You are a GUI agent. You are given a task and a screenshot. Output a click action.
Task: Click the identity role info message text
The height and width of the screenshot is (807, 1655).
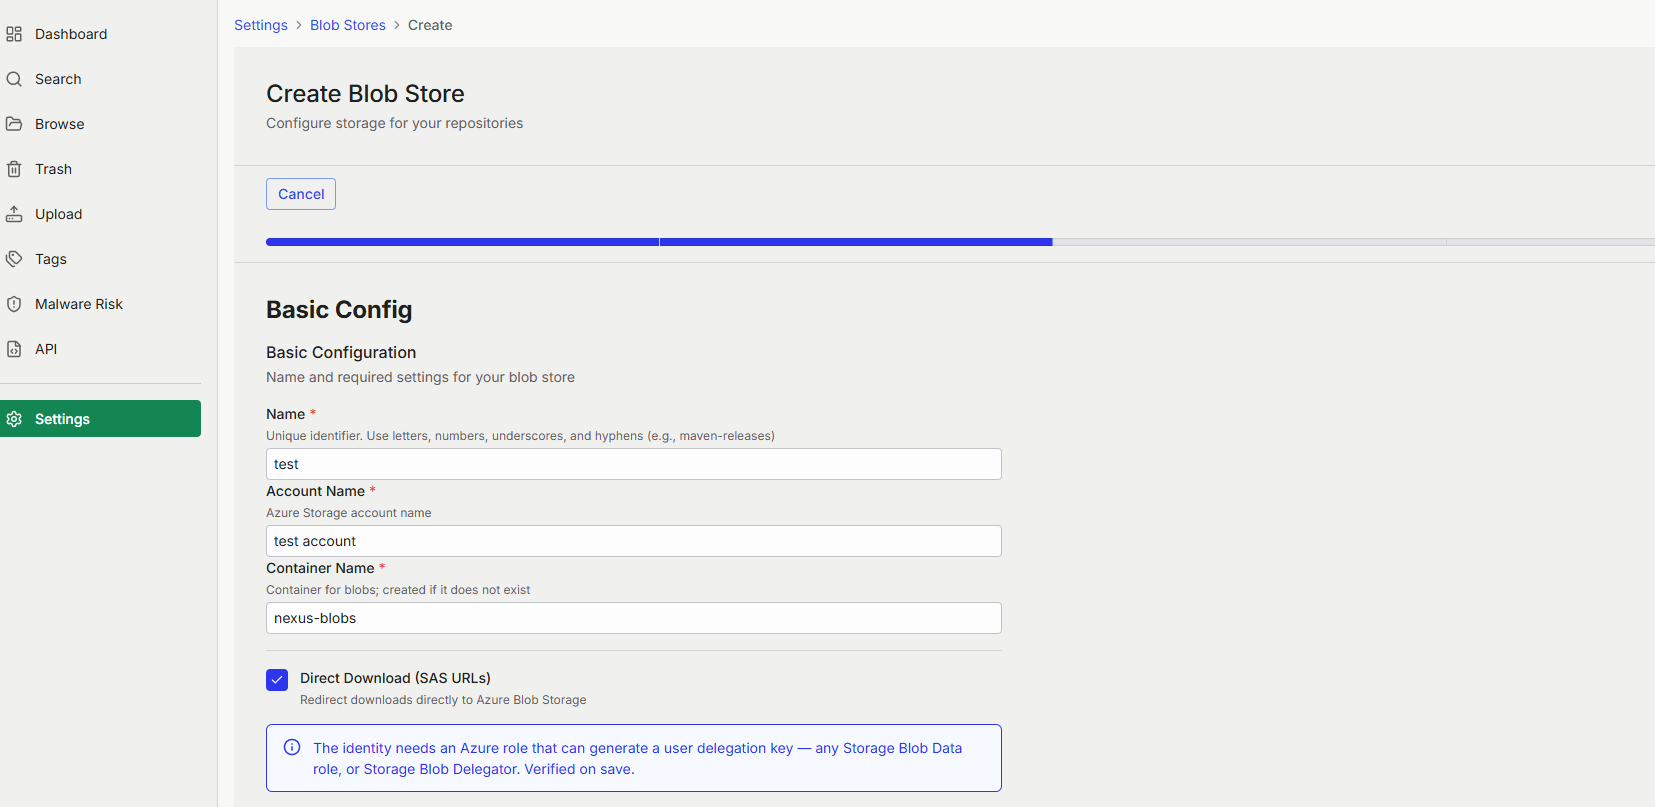tap(638, 758)
